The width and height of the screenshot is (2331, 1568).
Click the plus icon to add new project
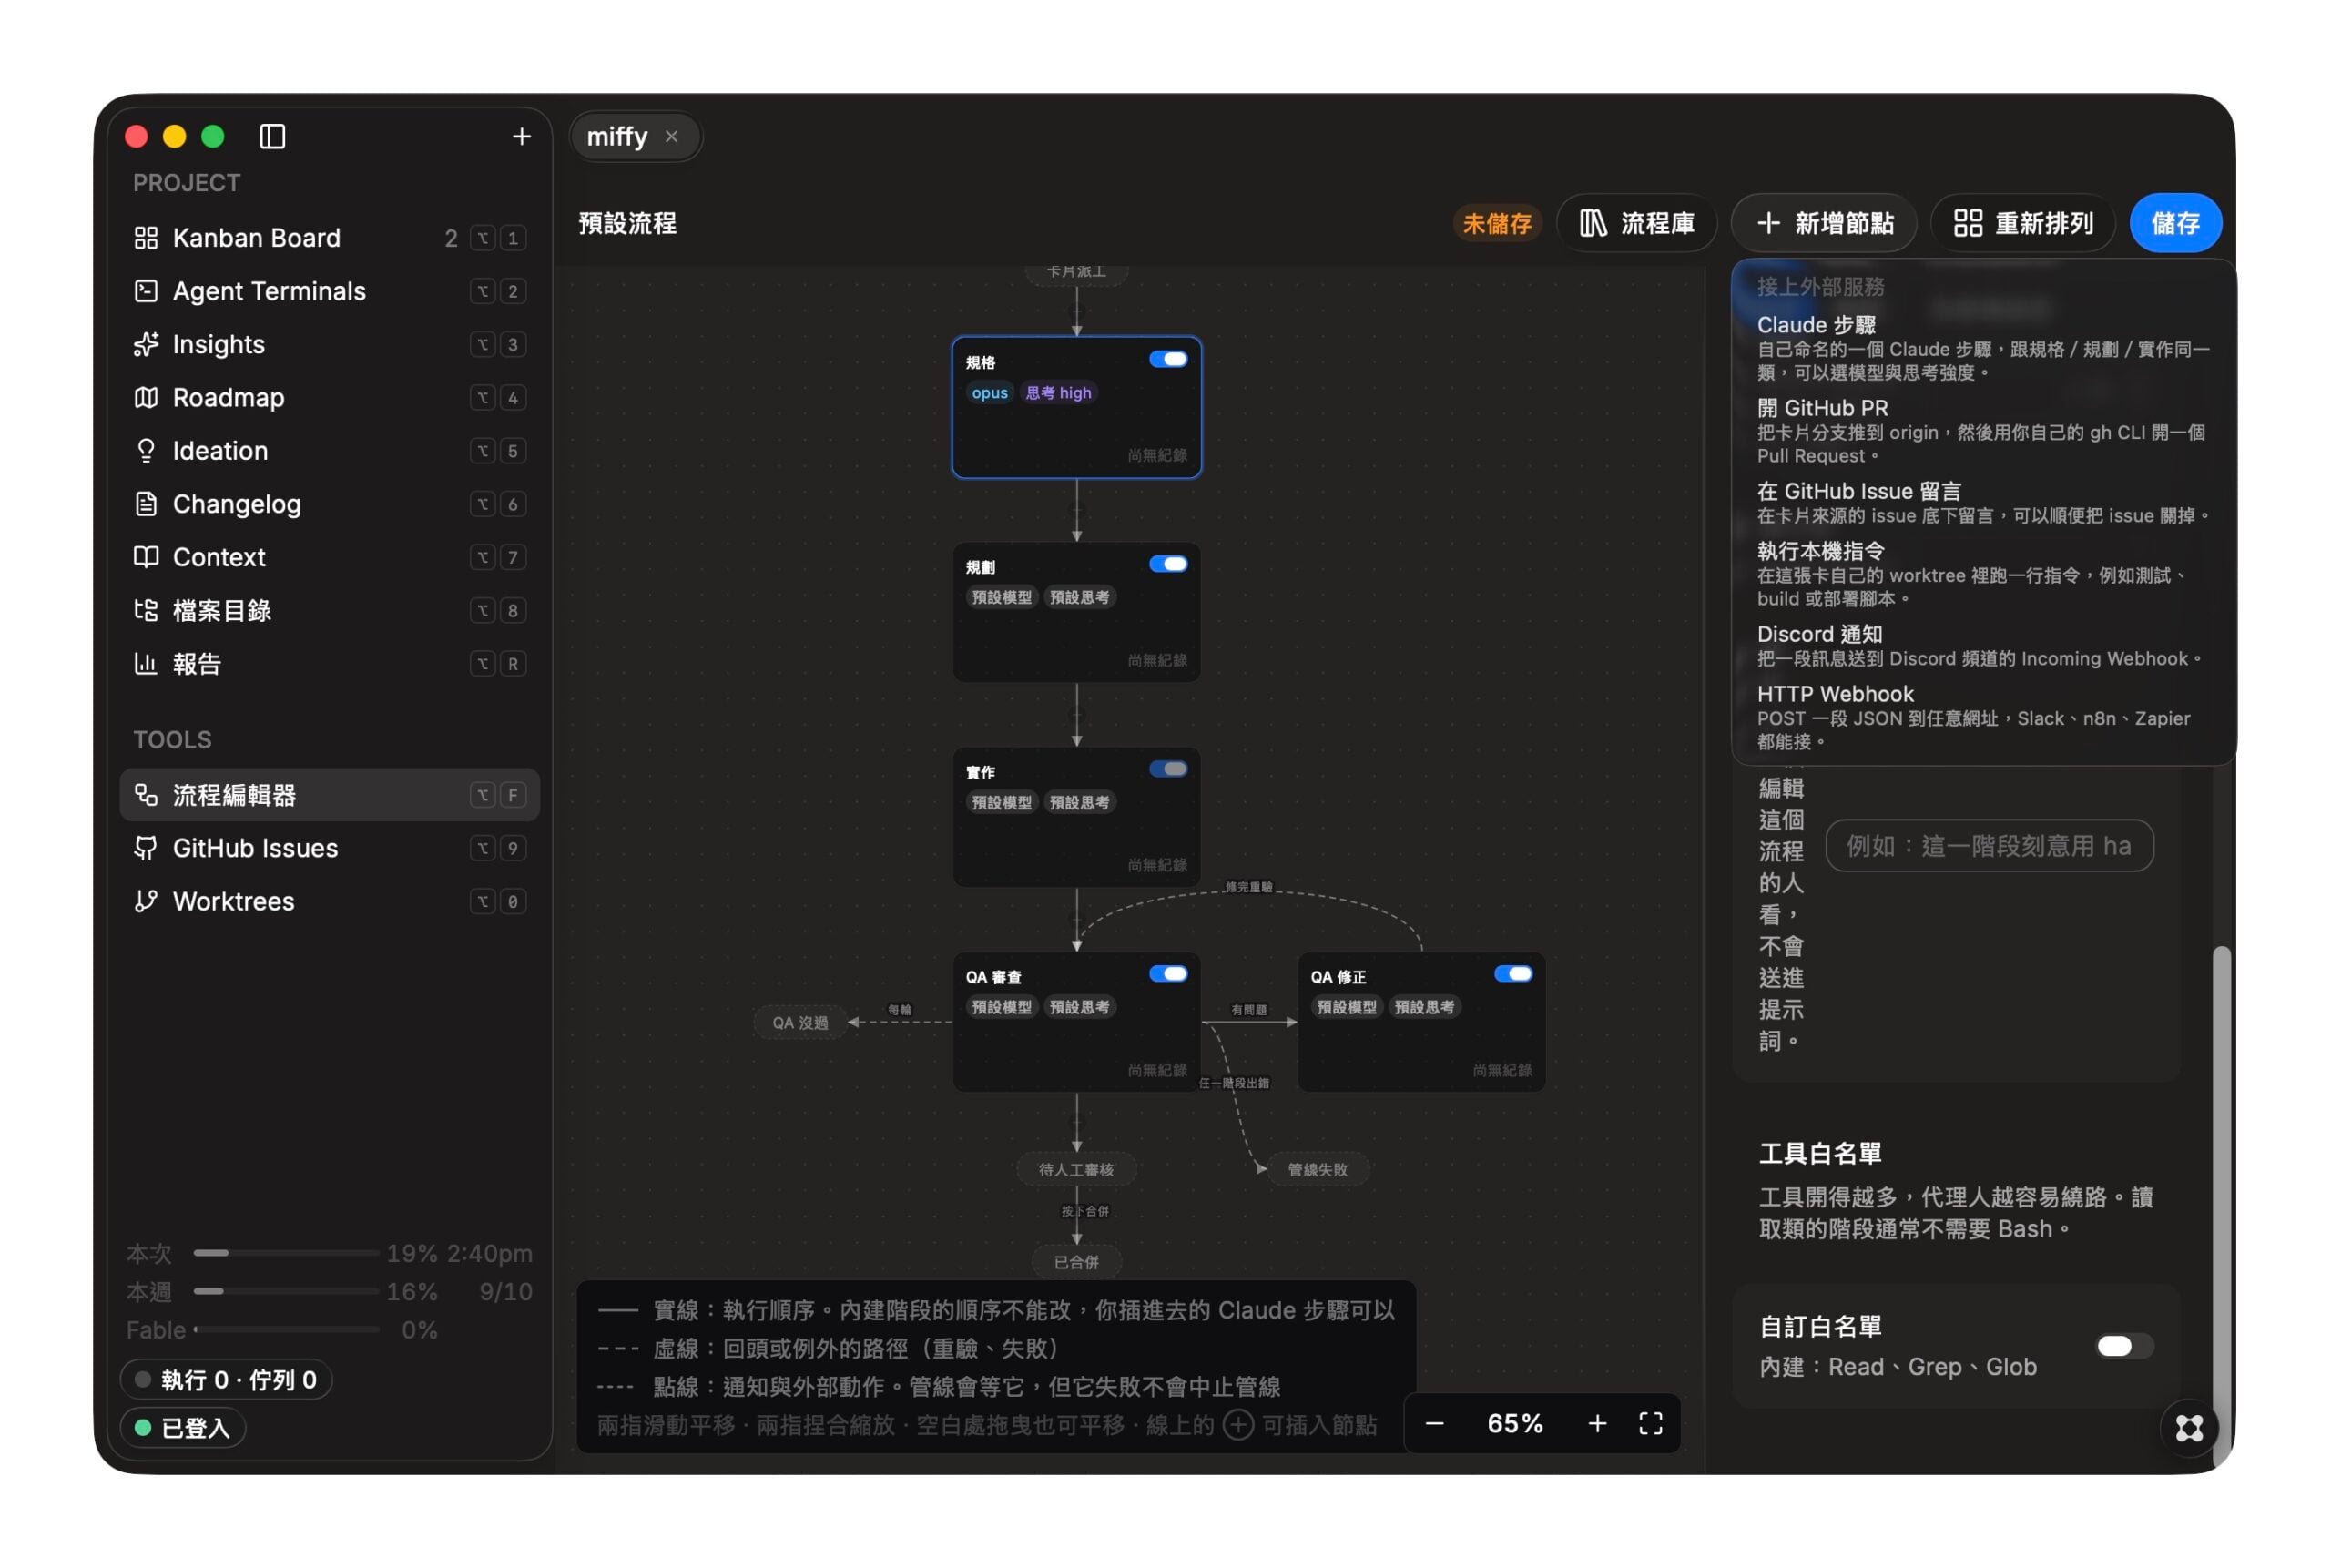521,136
